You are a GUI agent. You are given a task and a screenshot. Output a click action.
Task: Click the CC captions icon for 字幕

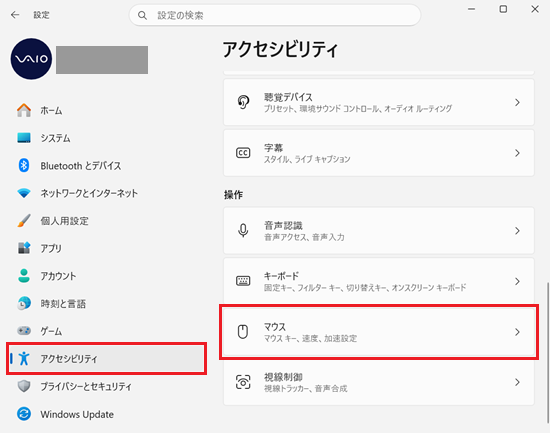(243, 153)
